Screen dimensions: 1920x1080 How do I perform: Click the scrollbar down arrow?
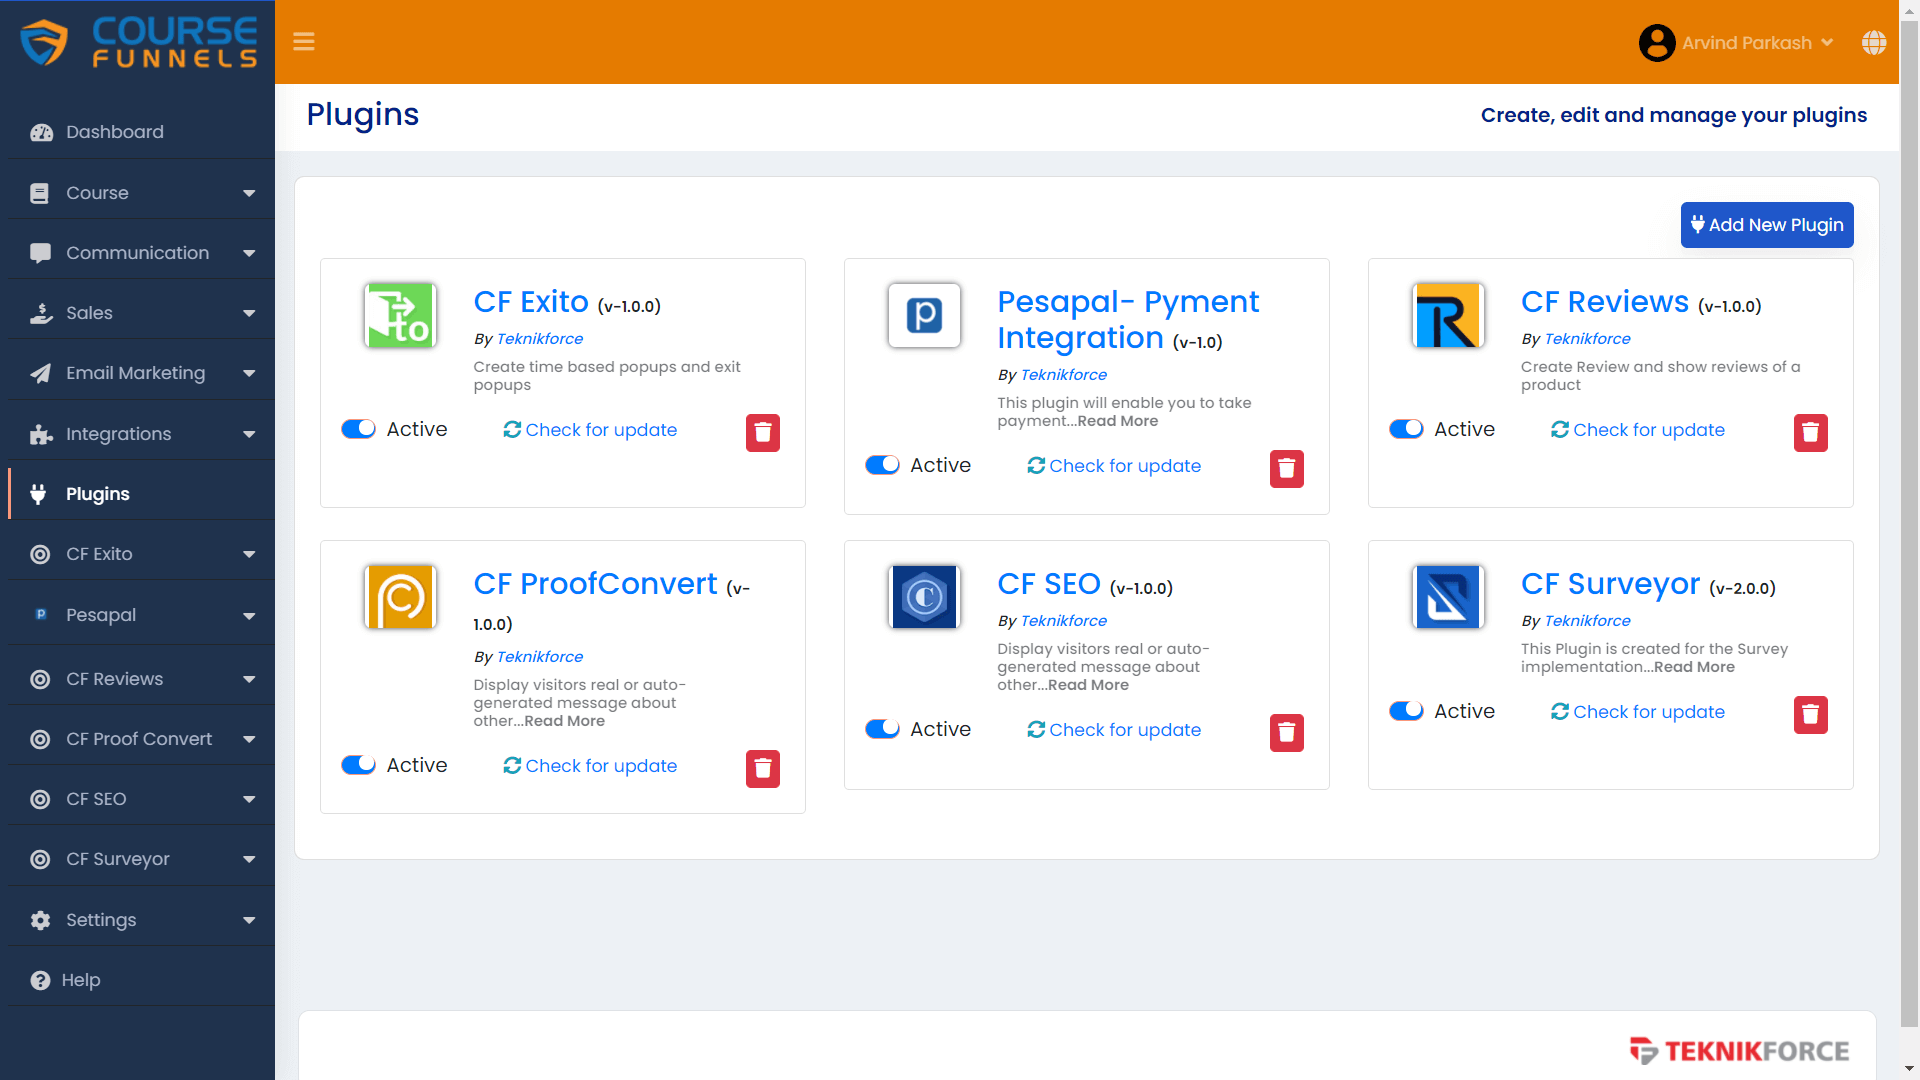click(1909, 1069)
